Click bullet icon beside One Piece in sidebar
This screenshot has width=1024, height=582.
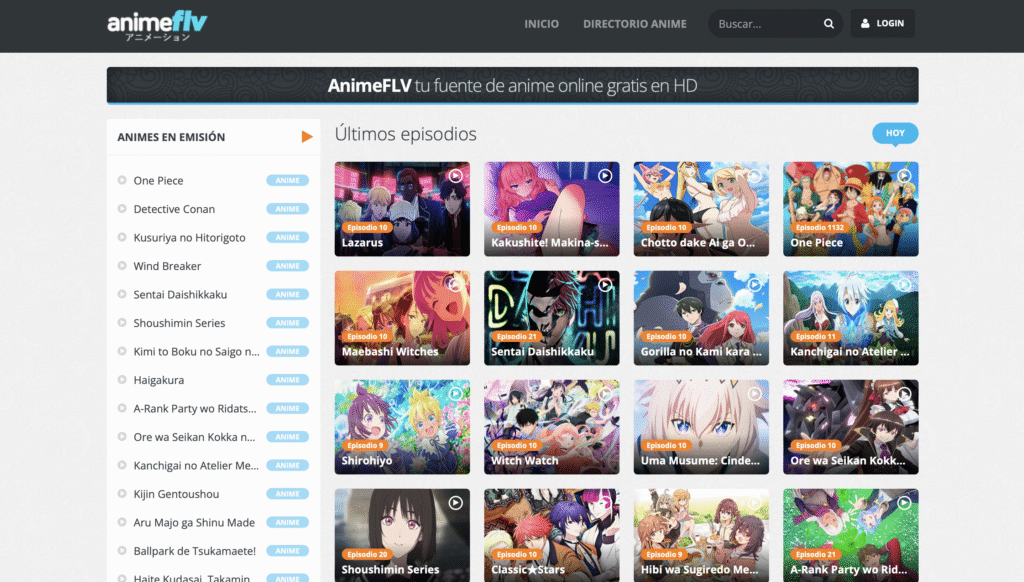pos(122,180)
